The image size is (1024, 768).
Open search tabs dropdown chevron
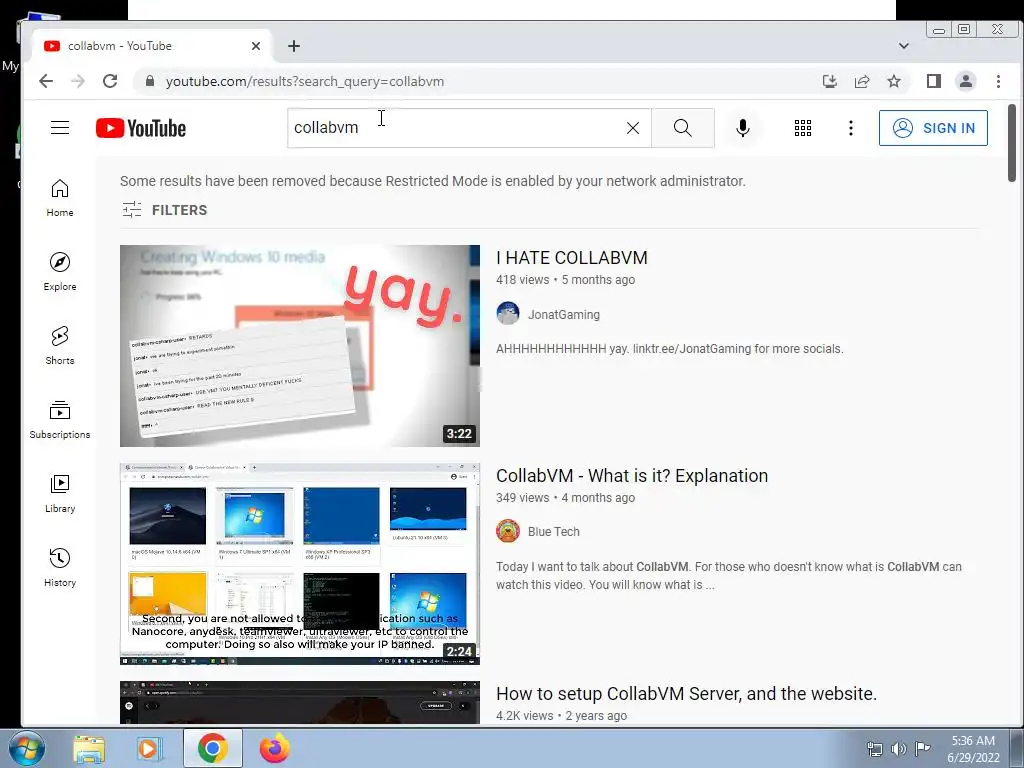pyautogui.click(x=903, y=46)
